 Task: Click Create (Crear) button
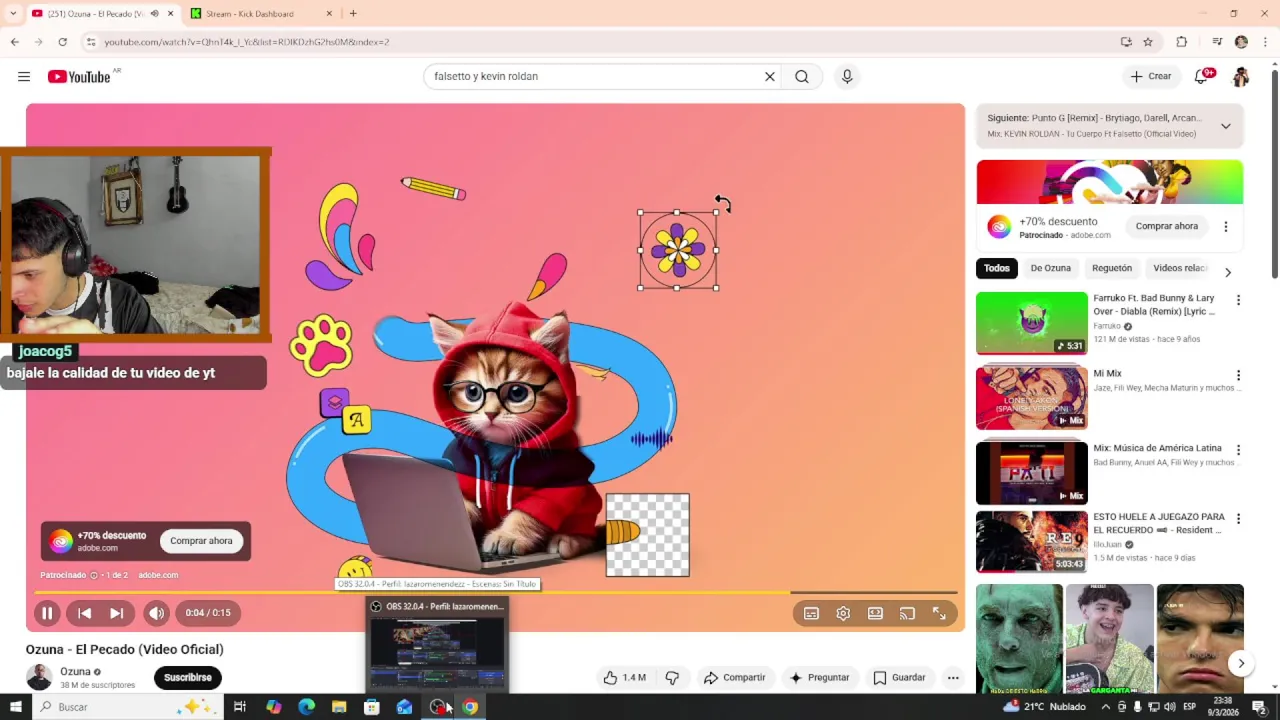[x=1150, y=77]
